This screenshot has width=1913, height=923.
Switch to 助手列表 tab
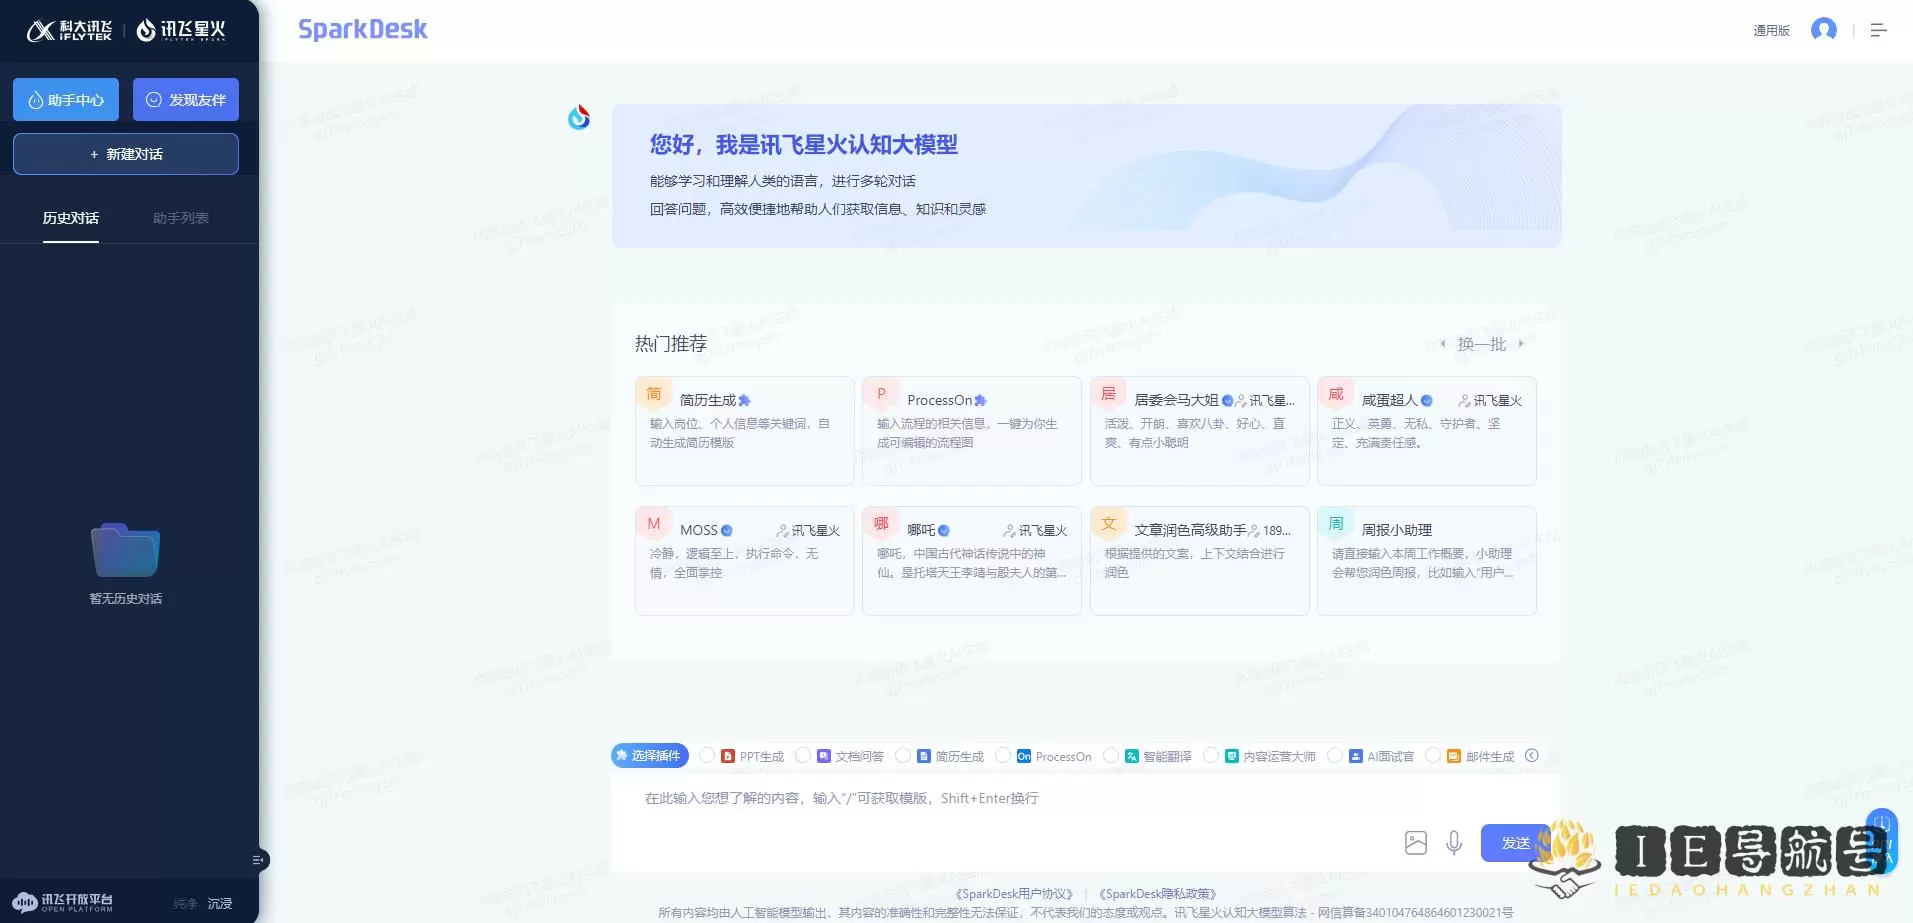click(x=181, y=218)
